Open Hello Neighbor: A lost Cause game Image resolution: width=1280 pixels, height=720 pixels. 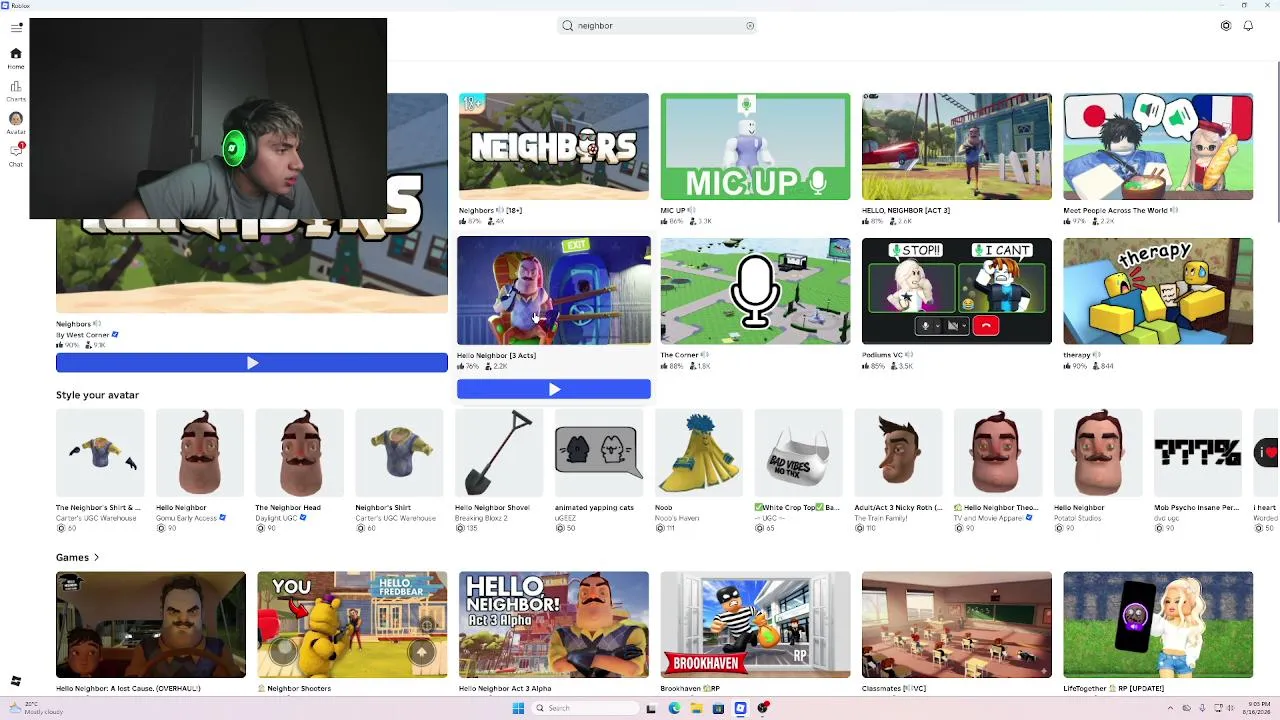pyautogui.click(x=151, y=625)
